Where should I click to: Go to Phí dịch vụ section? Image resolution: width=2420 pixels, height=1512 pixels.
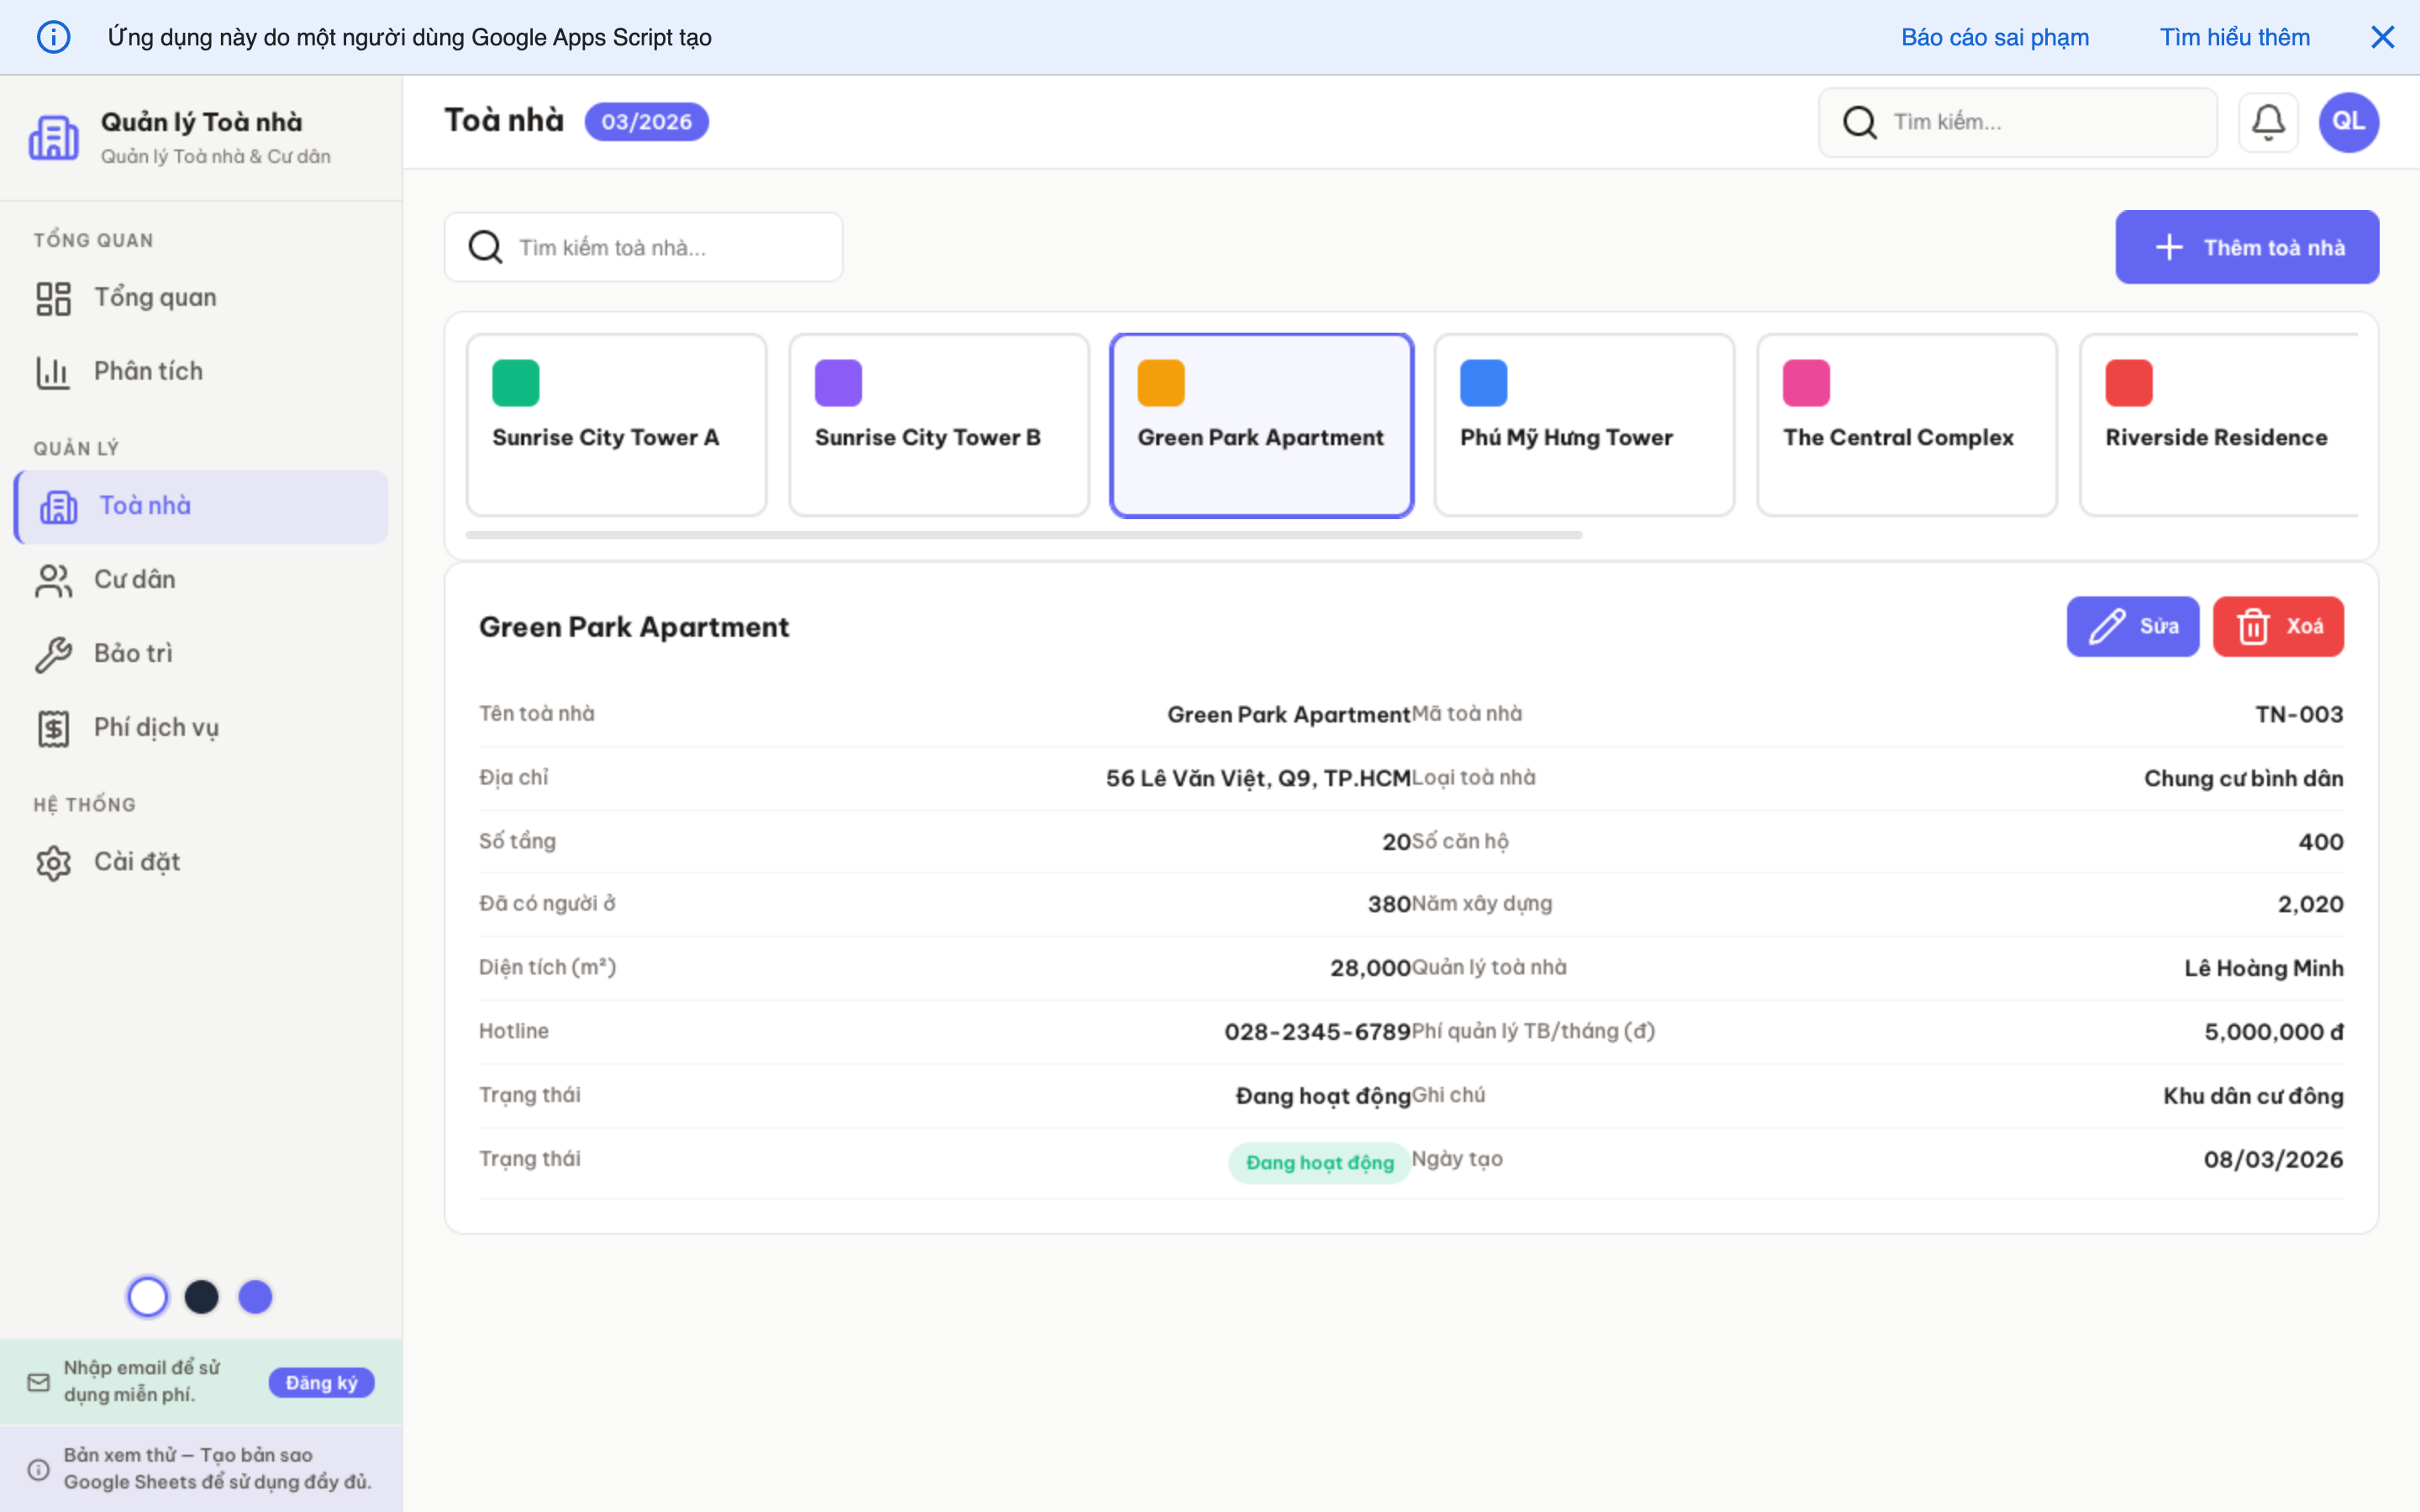coord(156,727)
